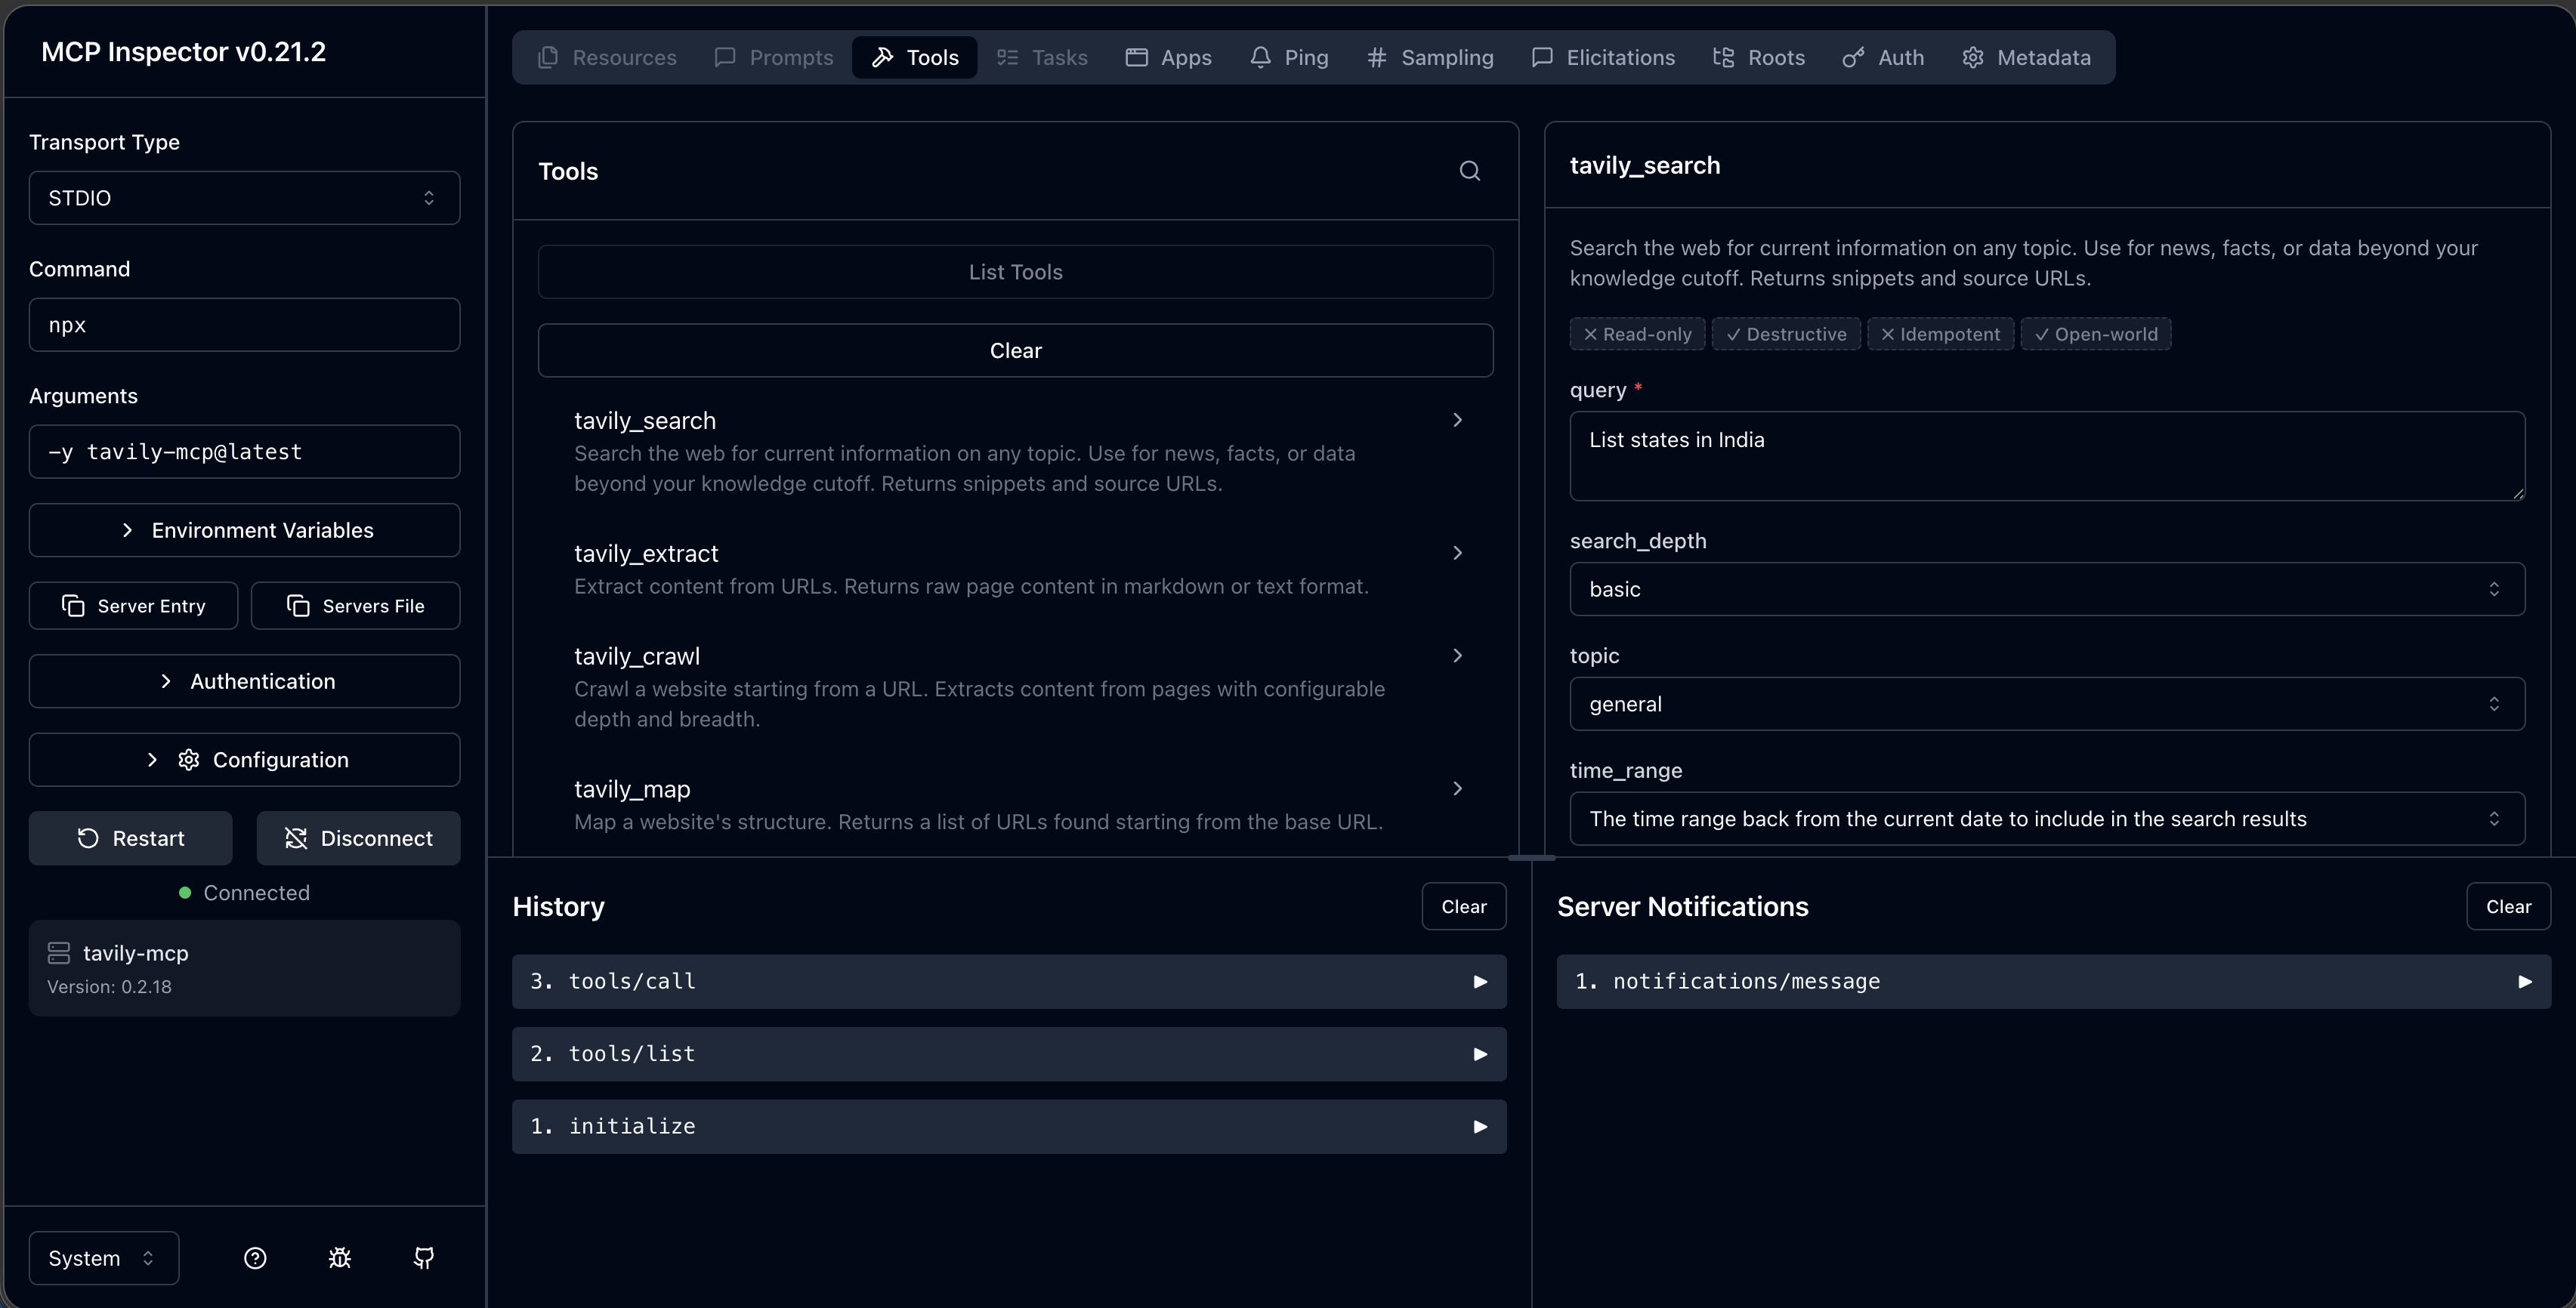The height and width of the screenshot is (1308, 2576).
Task: Click the bell icon on Ping tab
Action: (x=1261, y=58)
